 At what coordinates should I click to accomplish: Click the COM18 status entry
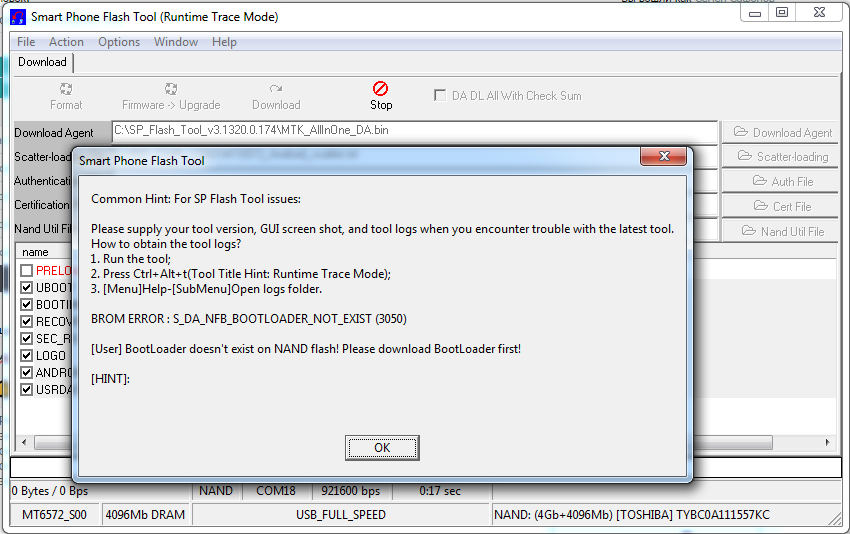pyautogui.click(x=276, y=491)
